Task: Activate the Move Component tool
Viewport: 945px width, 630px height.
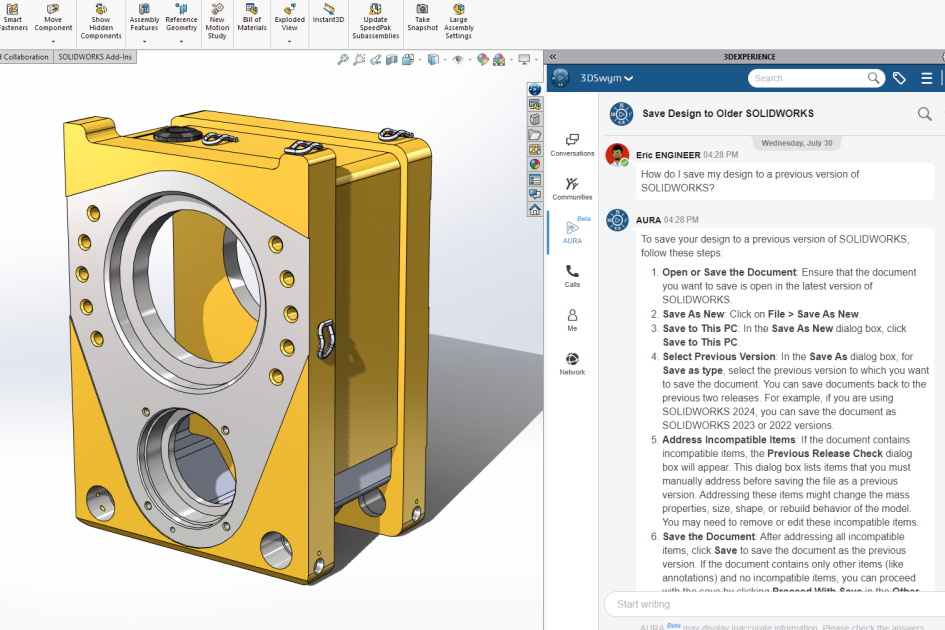Action: [54, 18]
